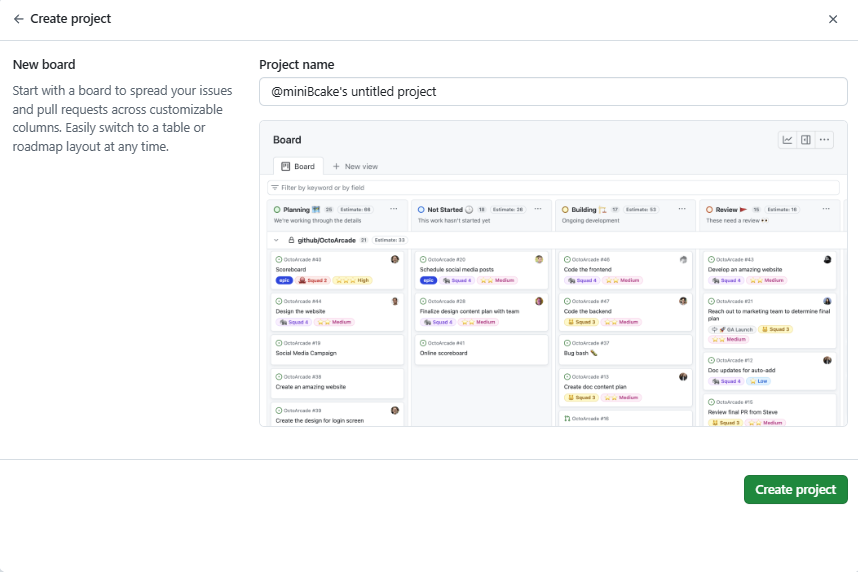Screen dimensions: 858x572
Task: Click the Online scoreboard card
Action: coord(481,350)
